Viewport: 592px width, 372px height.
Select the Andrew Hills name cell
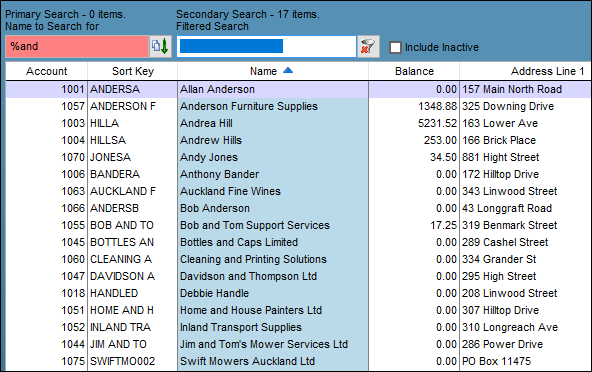[x=211, y=140]
